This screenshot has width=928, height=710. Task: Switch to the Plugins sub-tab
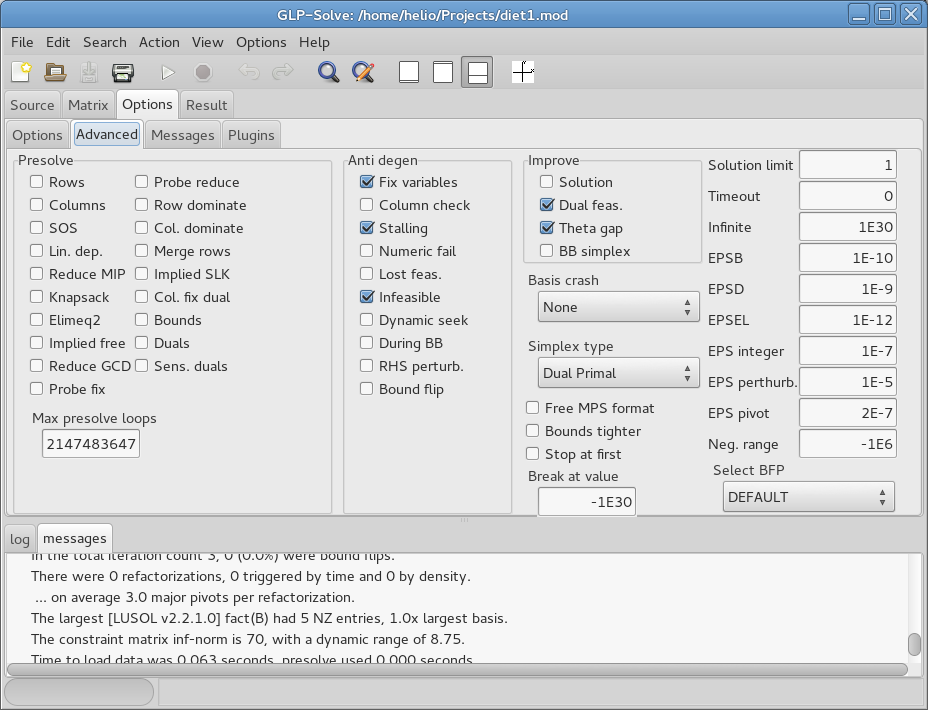(x=251, y=135)
